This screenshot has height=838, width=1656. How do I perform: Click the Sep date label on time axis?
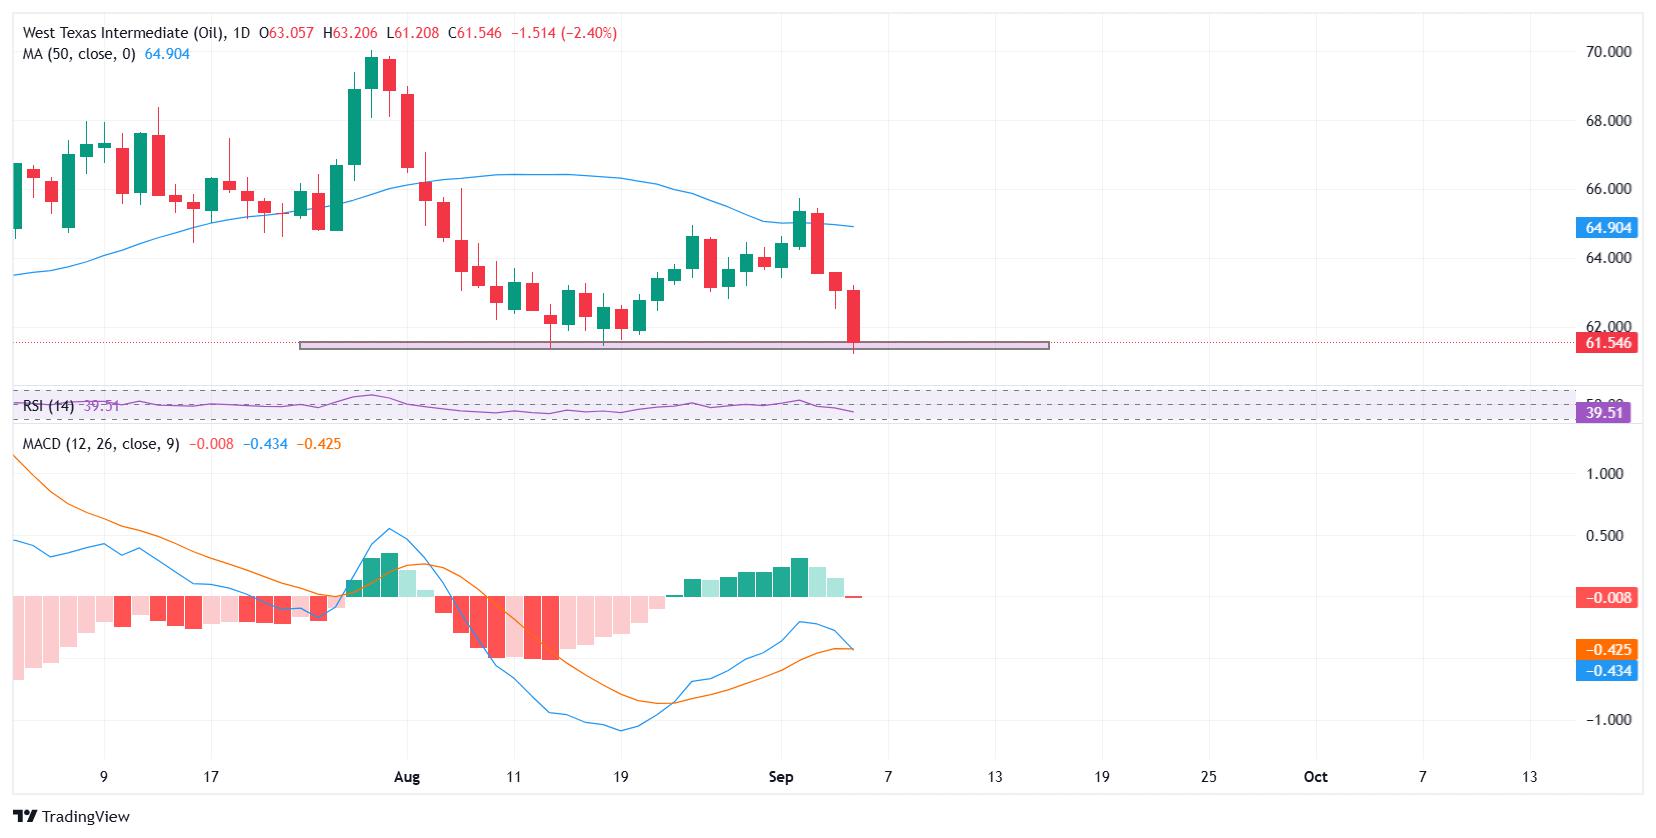(x=782, y=777)
